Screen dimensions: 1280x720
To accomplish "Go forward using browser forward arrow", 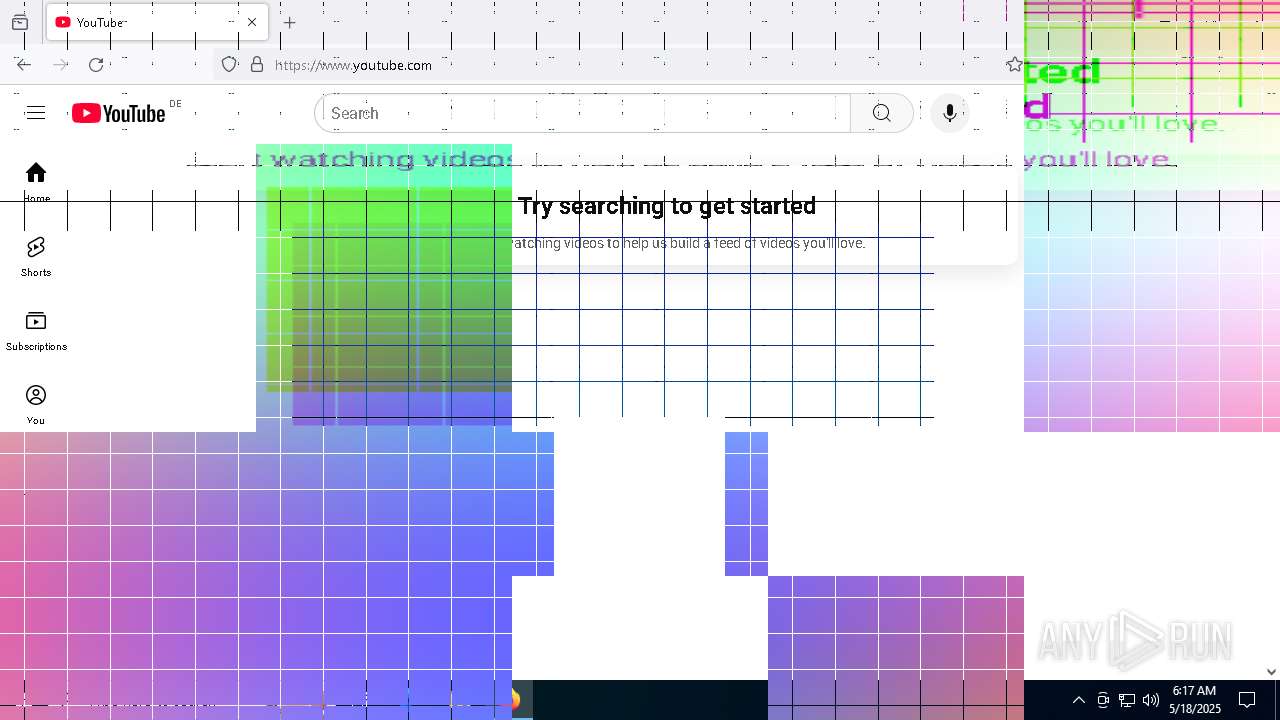I will 60,65.
